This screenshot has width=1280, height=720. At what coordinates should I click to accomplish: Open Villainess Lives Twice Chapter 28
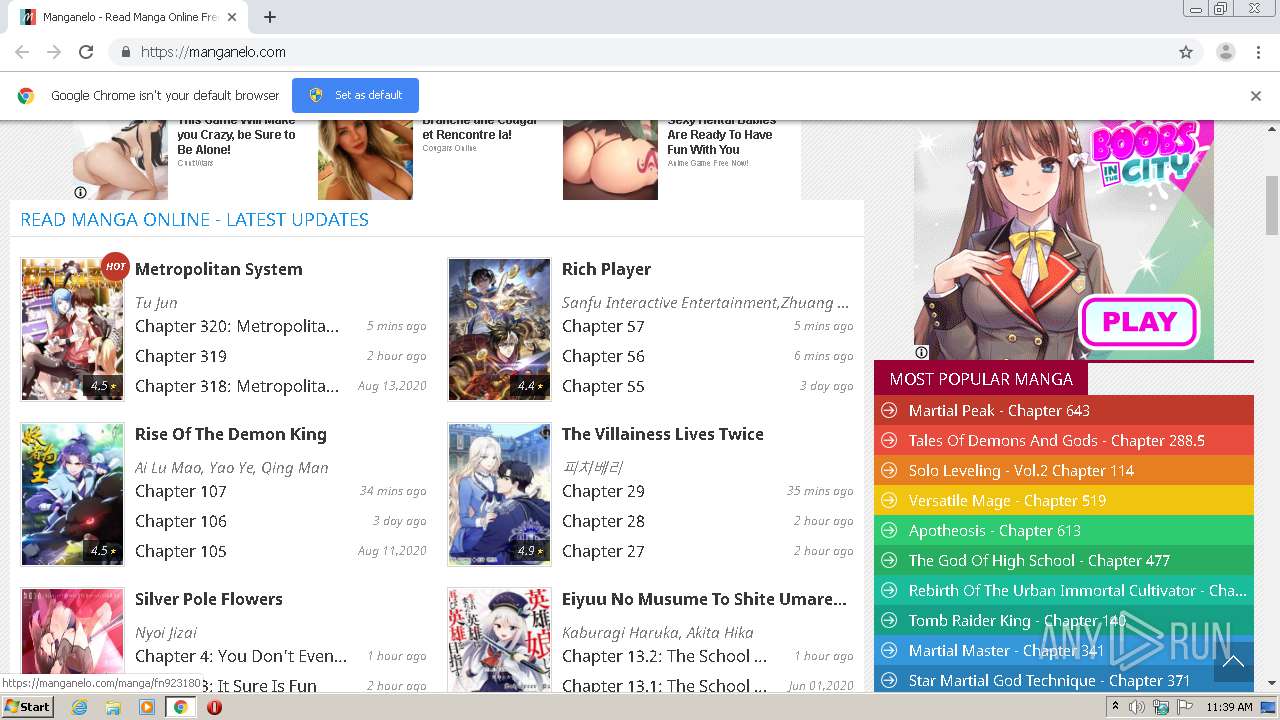[603, 521]
